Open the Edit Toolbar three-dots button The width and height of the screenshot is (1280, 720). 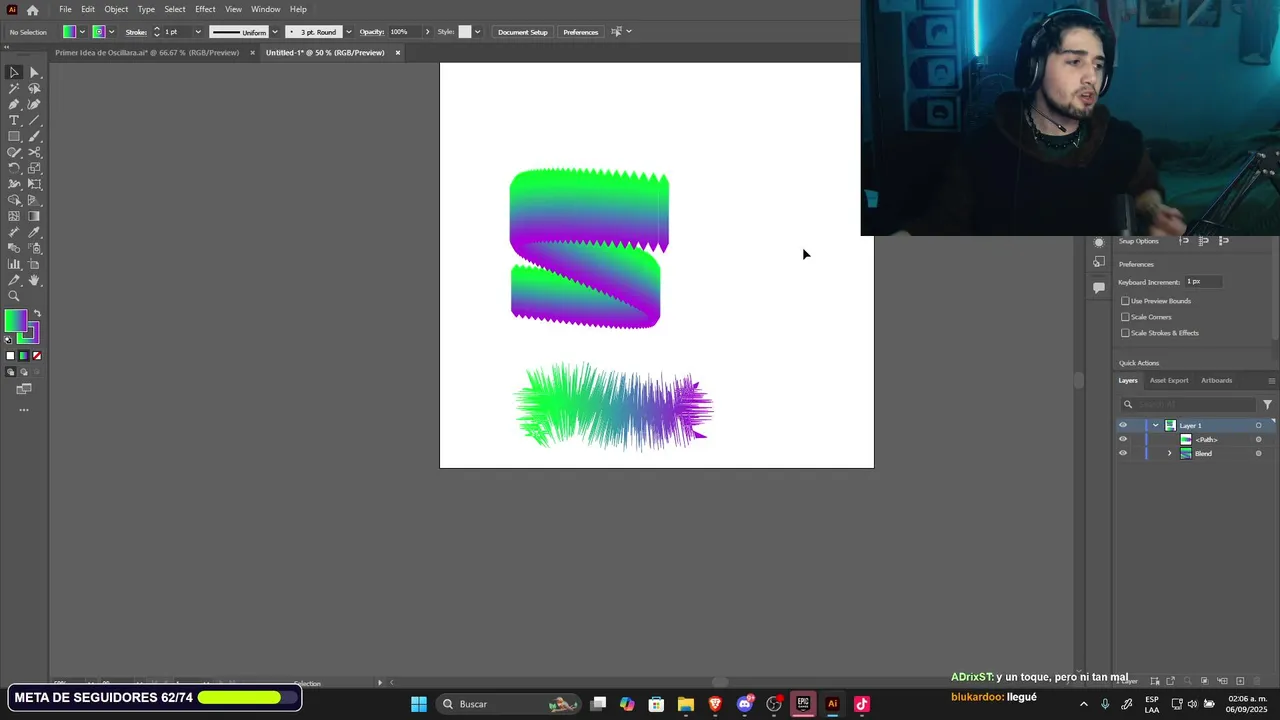pyautogui.click(x=24, y=410)
